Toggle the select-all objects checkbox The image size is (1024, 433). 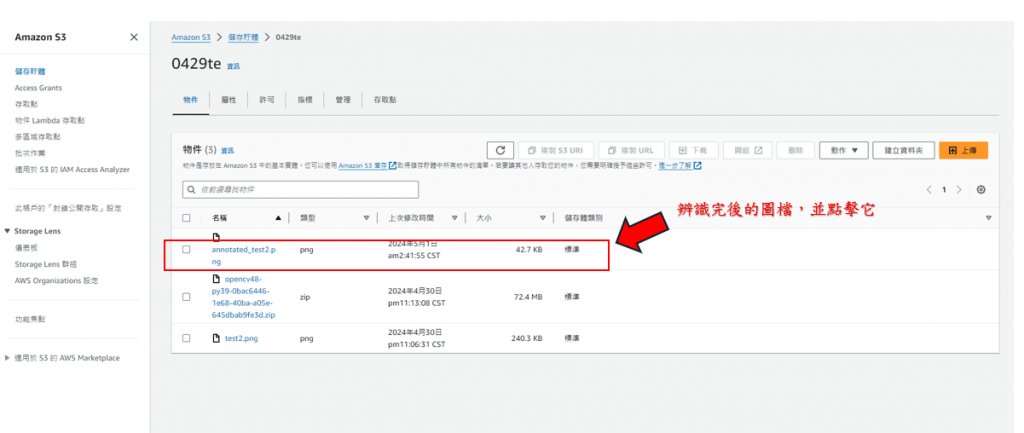[x=187, y=218]
